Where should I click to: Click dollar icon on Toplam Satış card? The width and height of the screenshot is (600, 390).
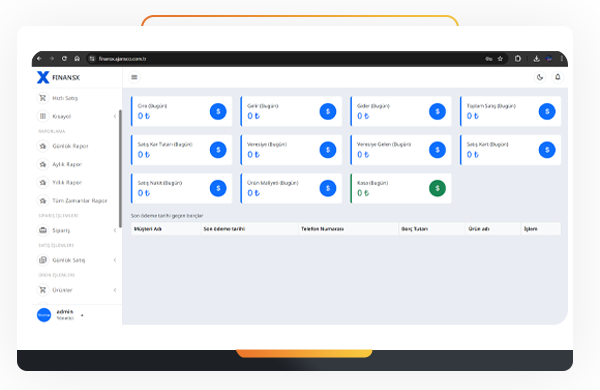(547, 111)
